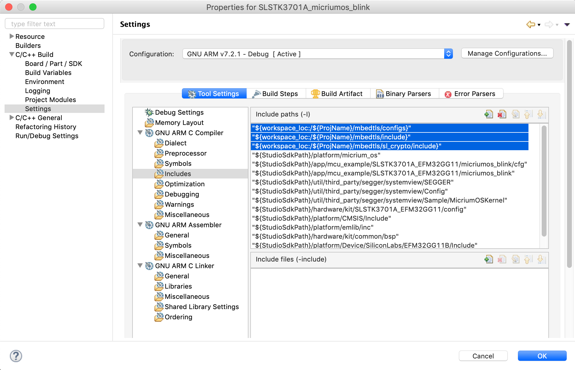Image resolution: width=575 pixels, height=370 pixels.
Task: Click the OK button
Action: click(542, 356)
